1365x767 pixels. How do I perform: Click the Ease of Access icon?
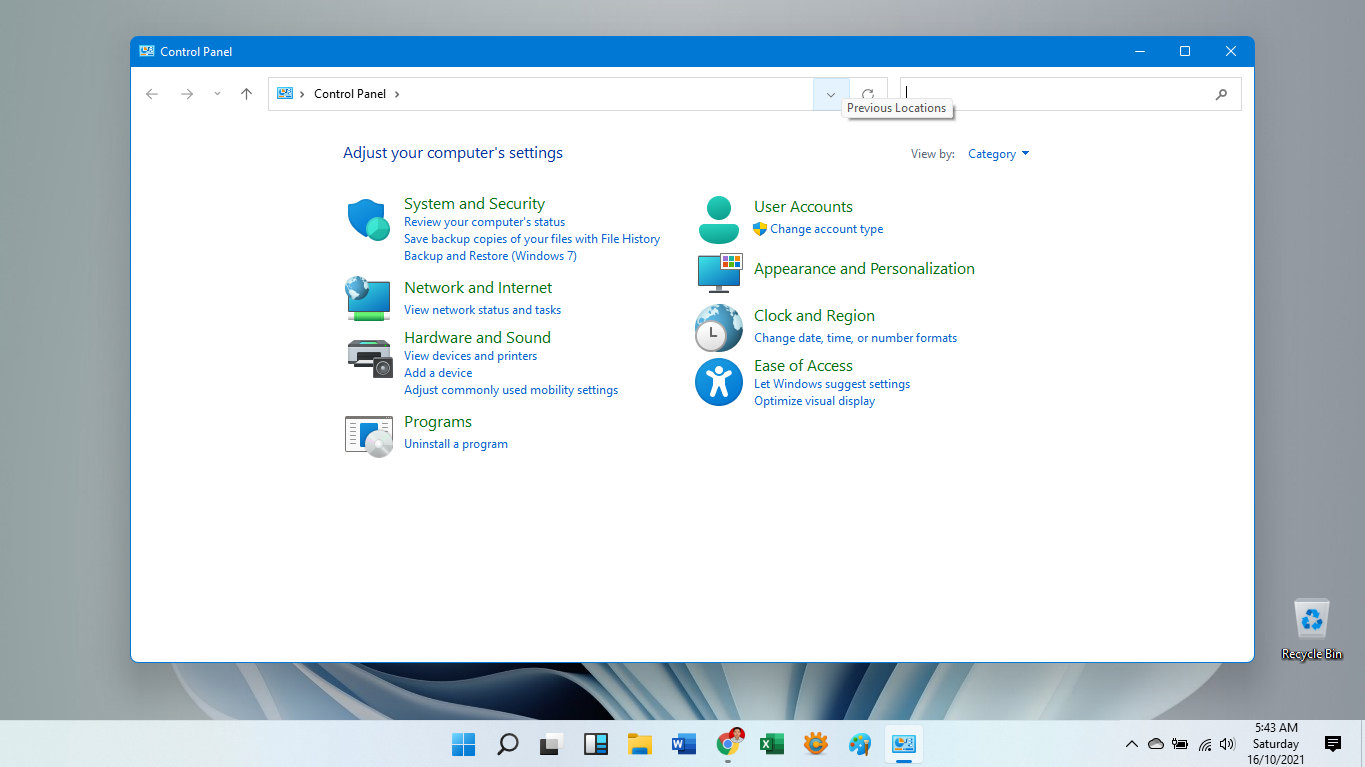point(718,382)
